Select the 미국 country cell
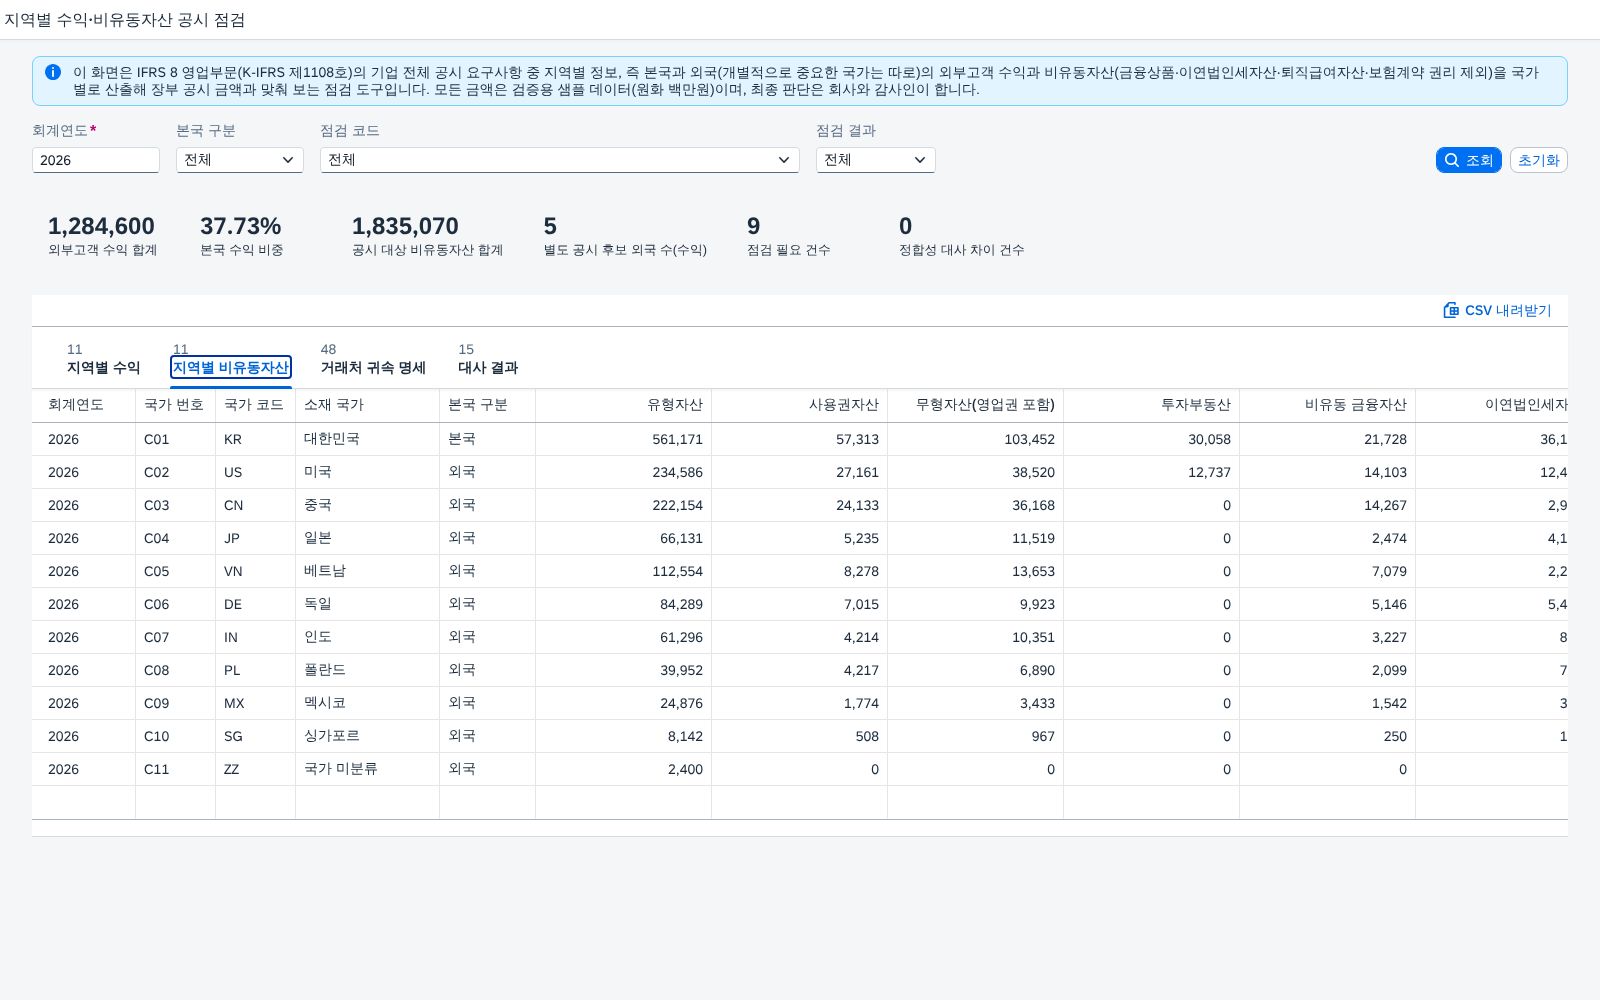Viewport: 1600px width, 1000px height. click(x=368, y=472)
